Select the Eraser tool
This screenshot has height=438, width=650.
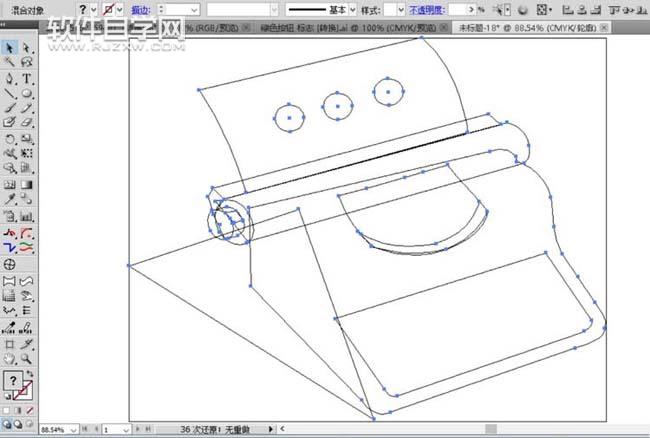tap(27, 122)
